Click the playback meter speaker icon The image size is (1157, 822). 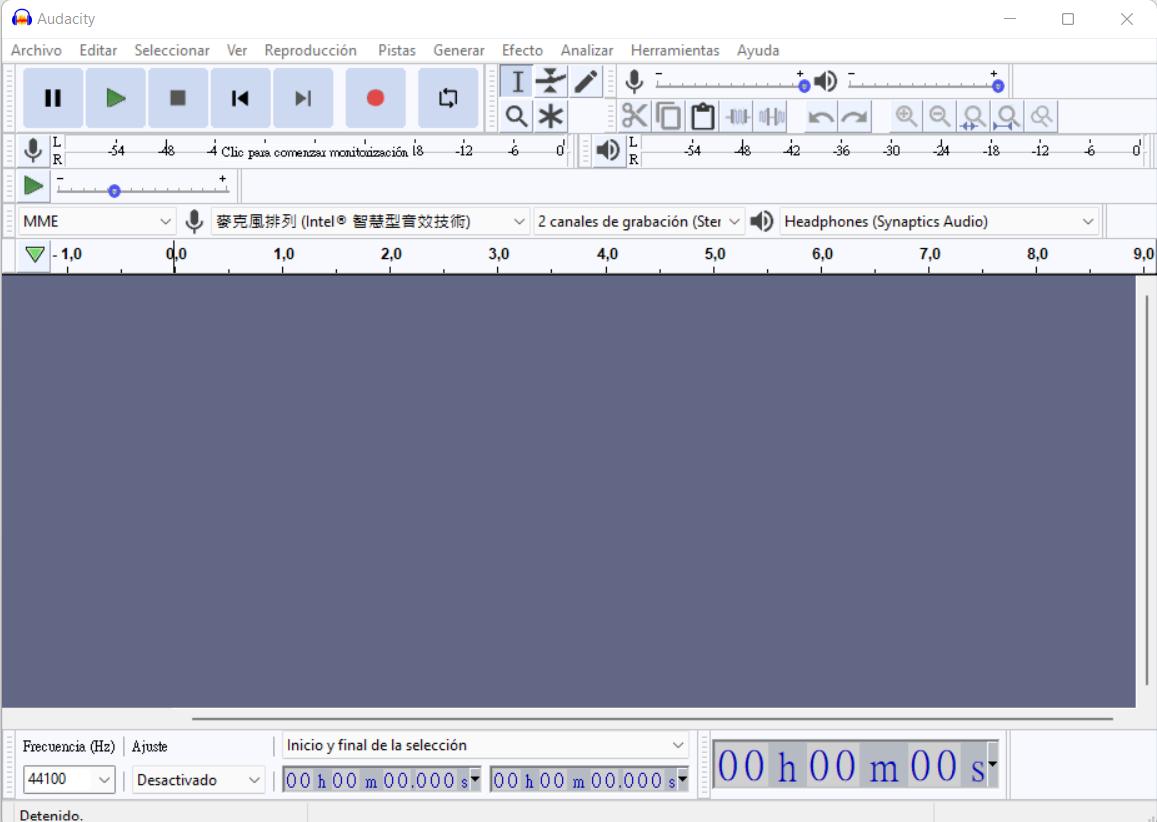(x=608, y=151)
